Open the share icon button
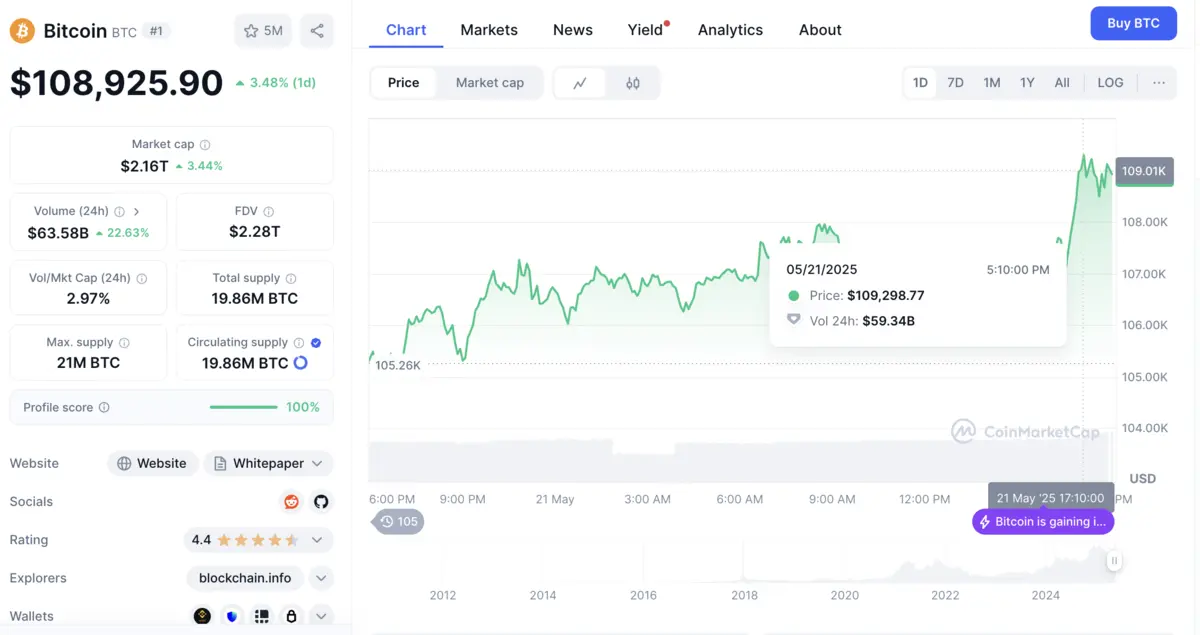This screenshot has height=635, width=1200. pyautogui.click(x=317, y=31)
